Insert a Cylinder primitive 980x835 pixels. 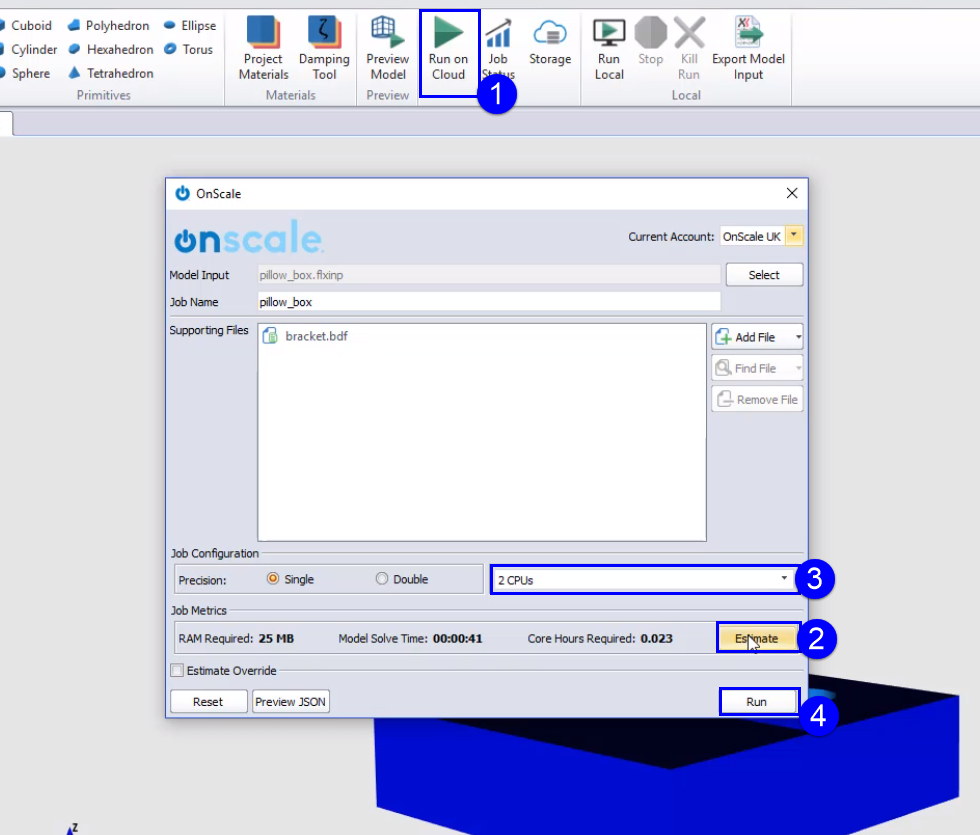pyautogui.click(x=29, y=49)
